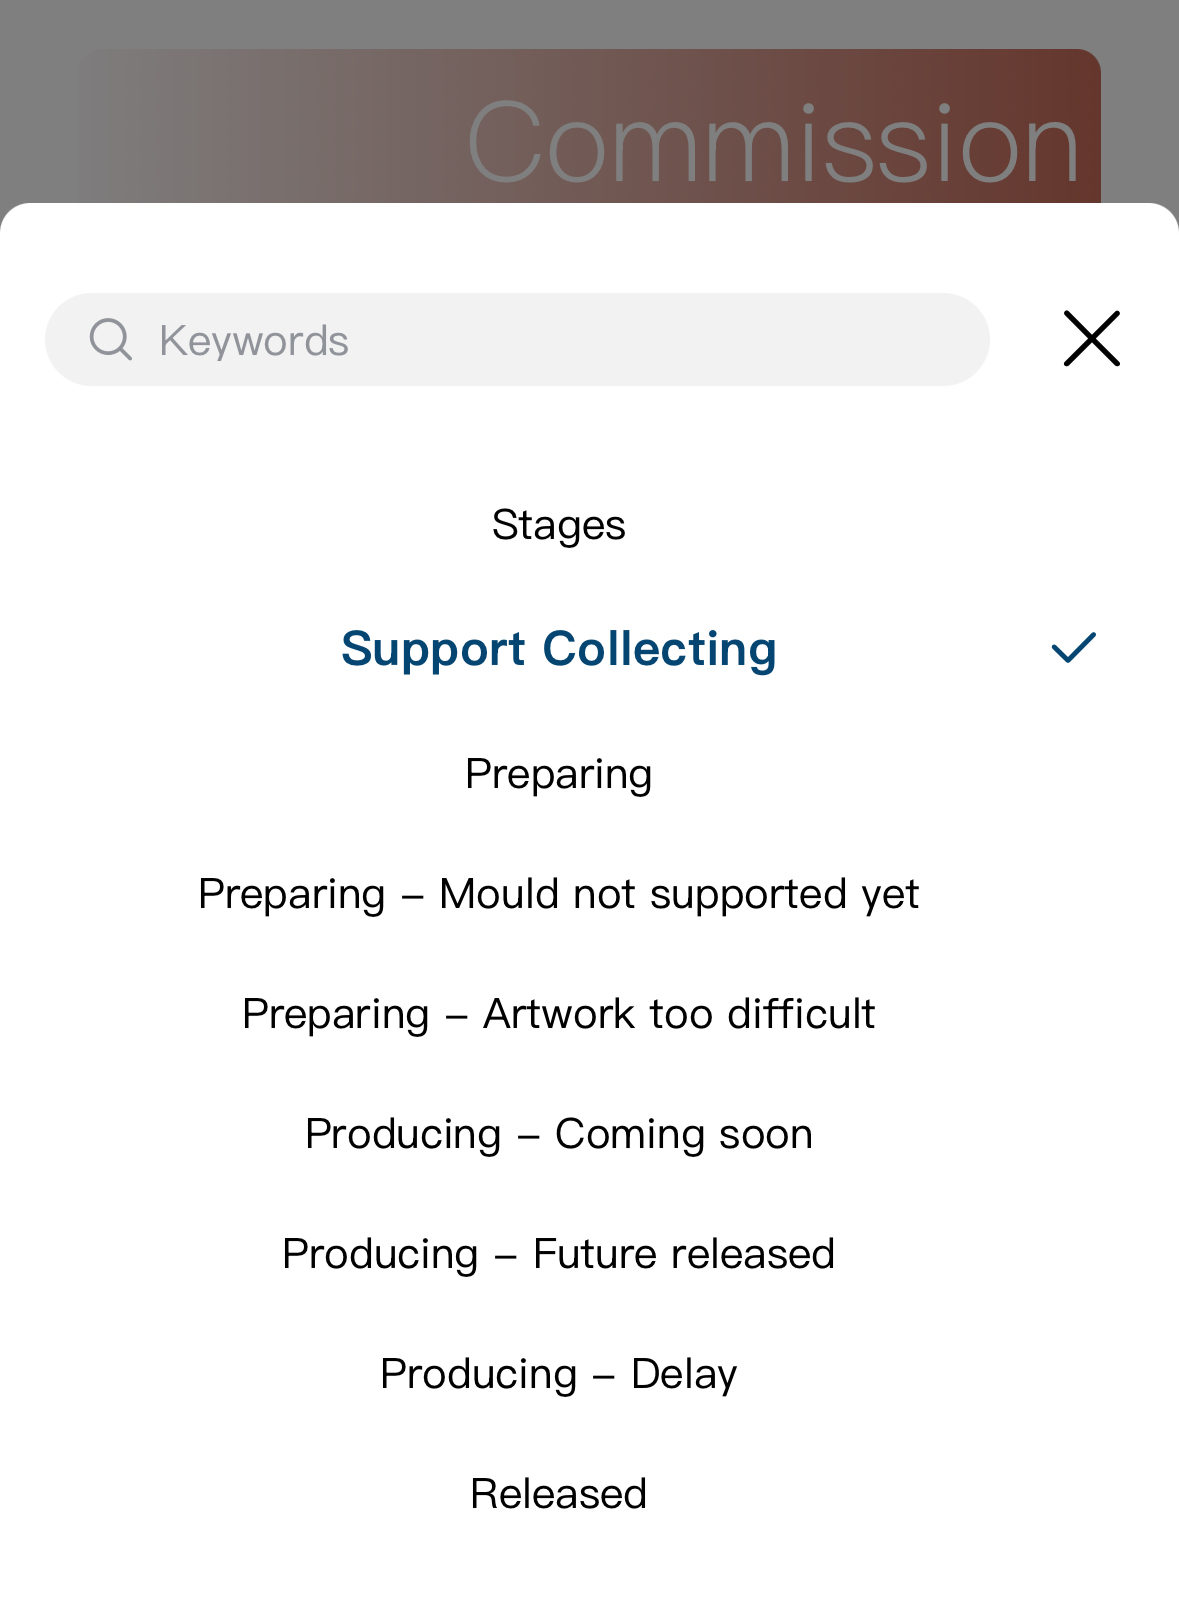Choose the plain Preparing stage

[558, 774]
